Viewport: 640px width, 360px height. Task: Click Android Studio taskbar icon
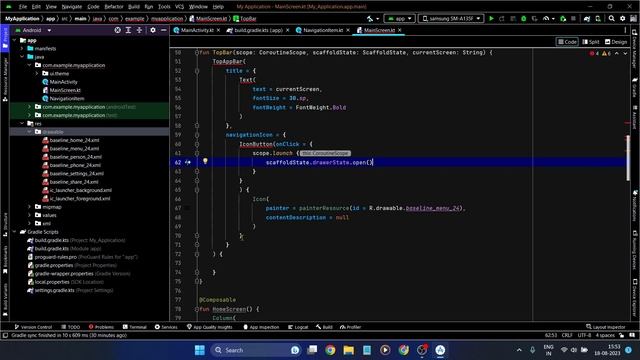click(440, 350)
